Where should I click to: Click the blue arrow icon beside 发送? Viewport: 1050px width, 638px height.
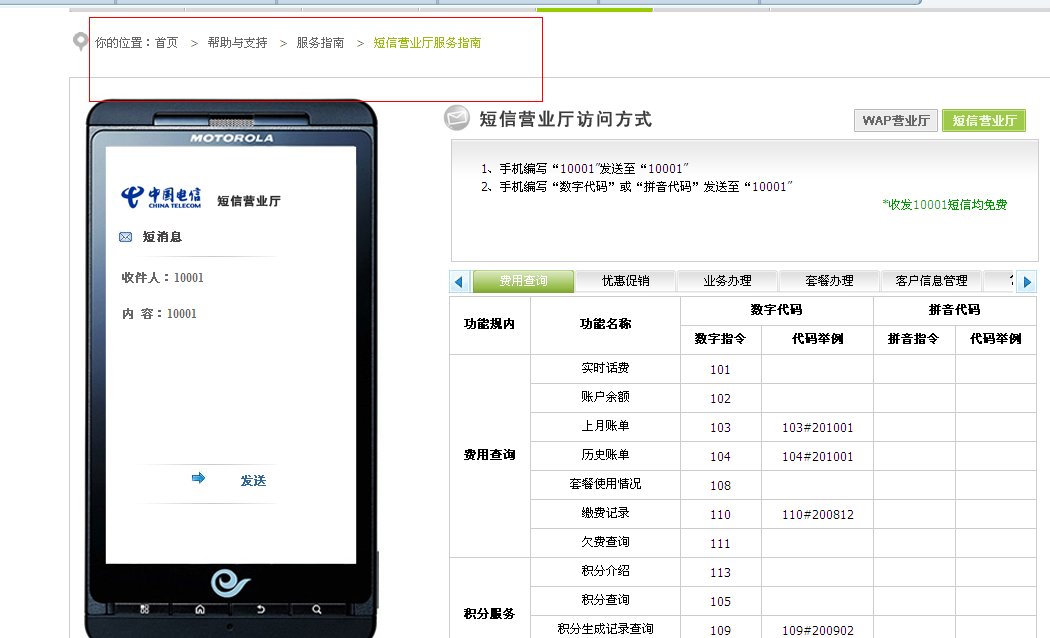198,479
